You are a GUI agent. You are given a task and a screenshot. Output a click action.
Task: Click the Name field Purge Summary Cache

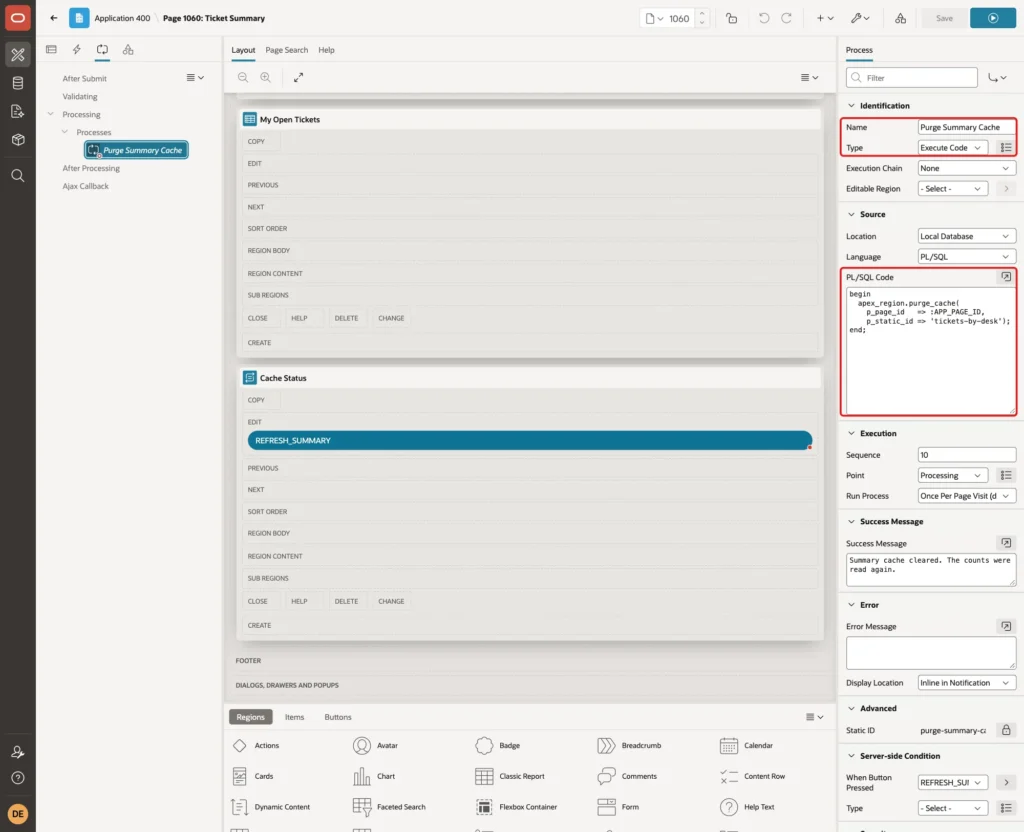(x=967, y=127)
